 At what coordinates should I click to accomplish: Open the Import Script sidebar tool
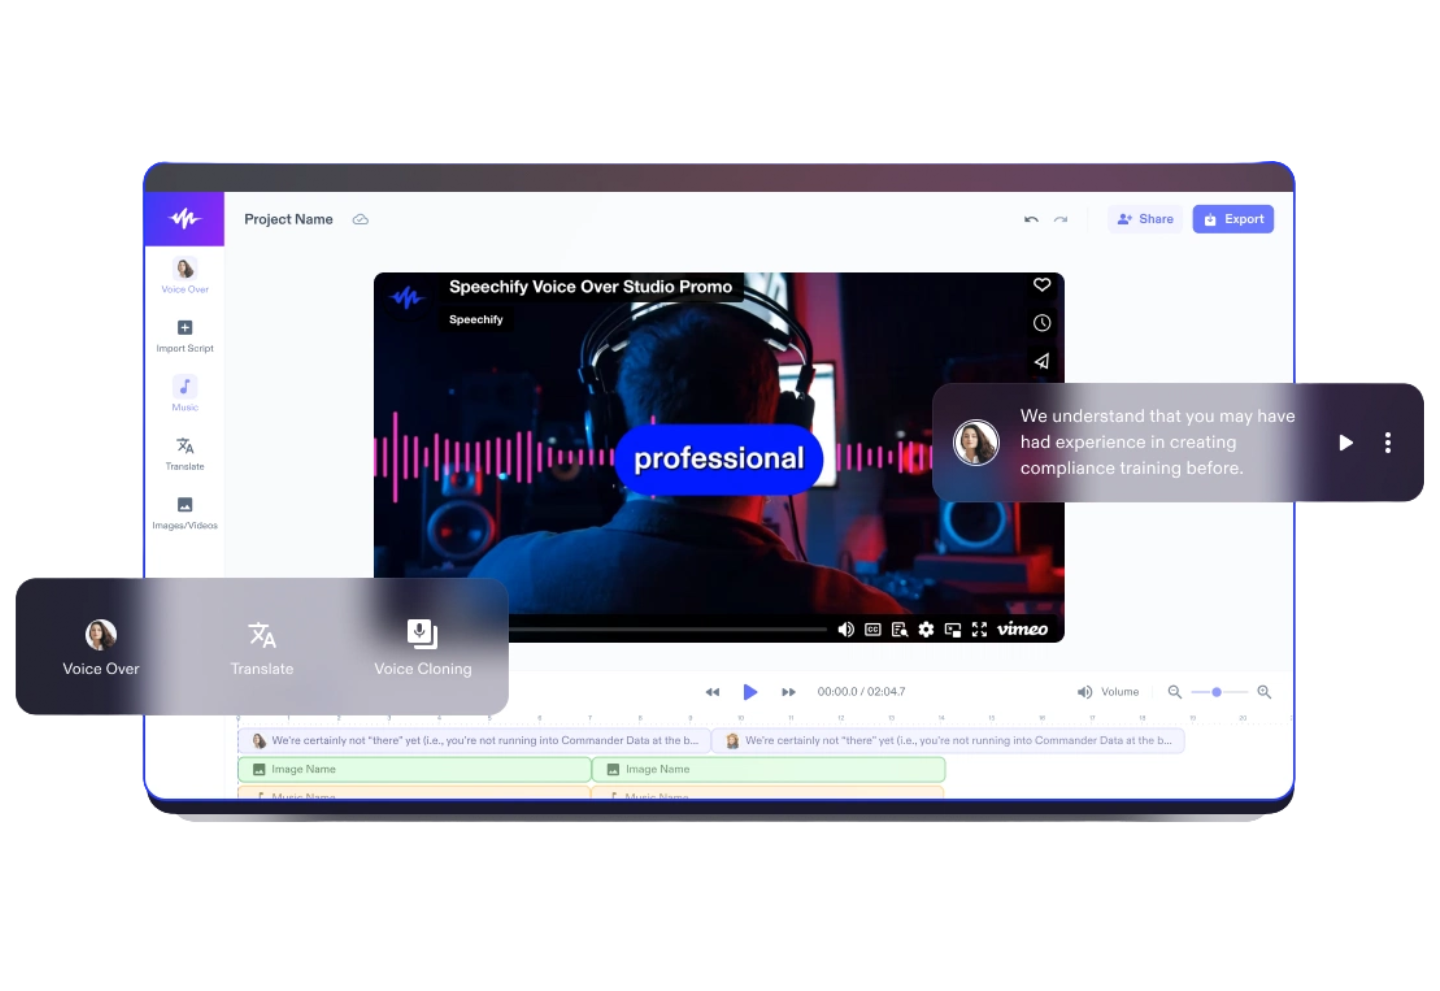(x=185, y=335)
